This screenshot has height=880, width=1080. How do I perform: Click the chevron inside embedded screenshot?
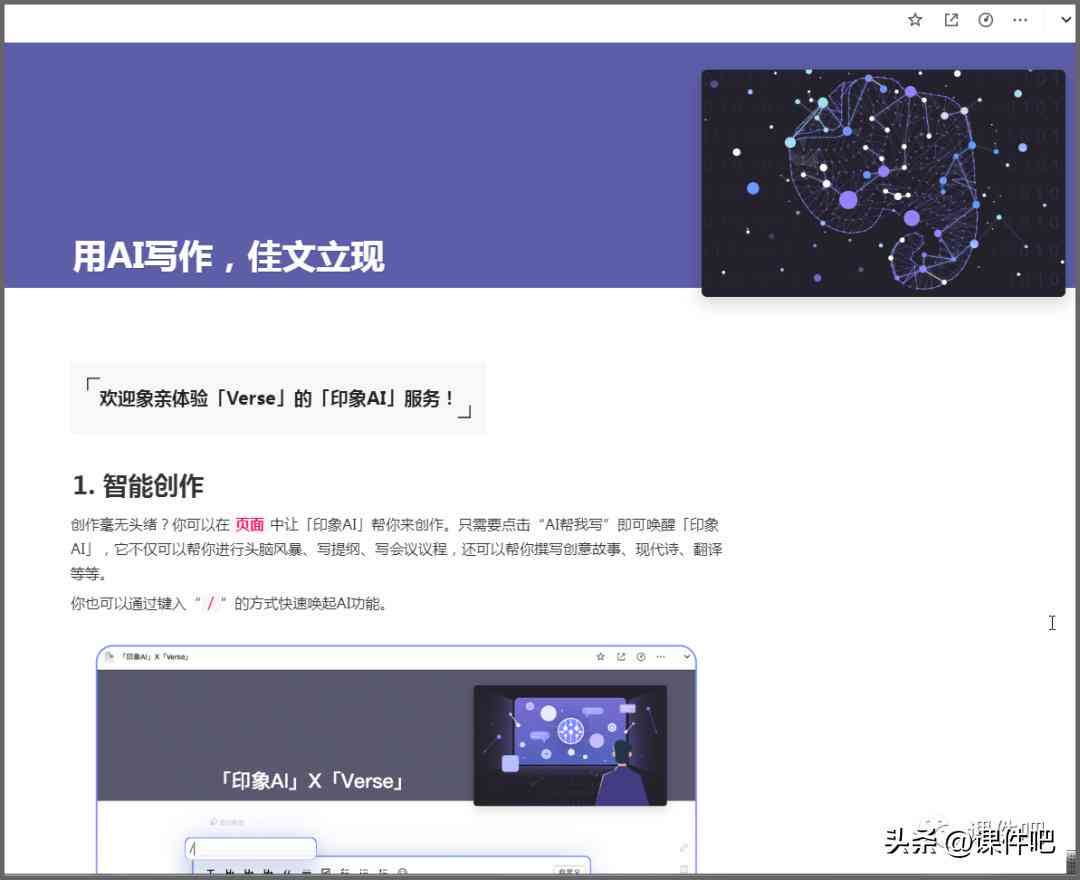(687, 657)
